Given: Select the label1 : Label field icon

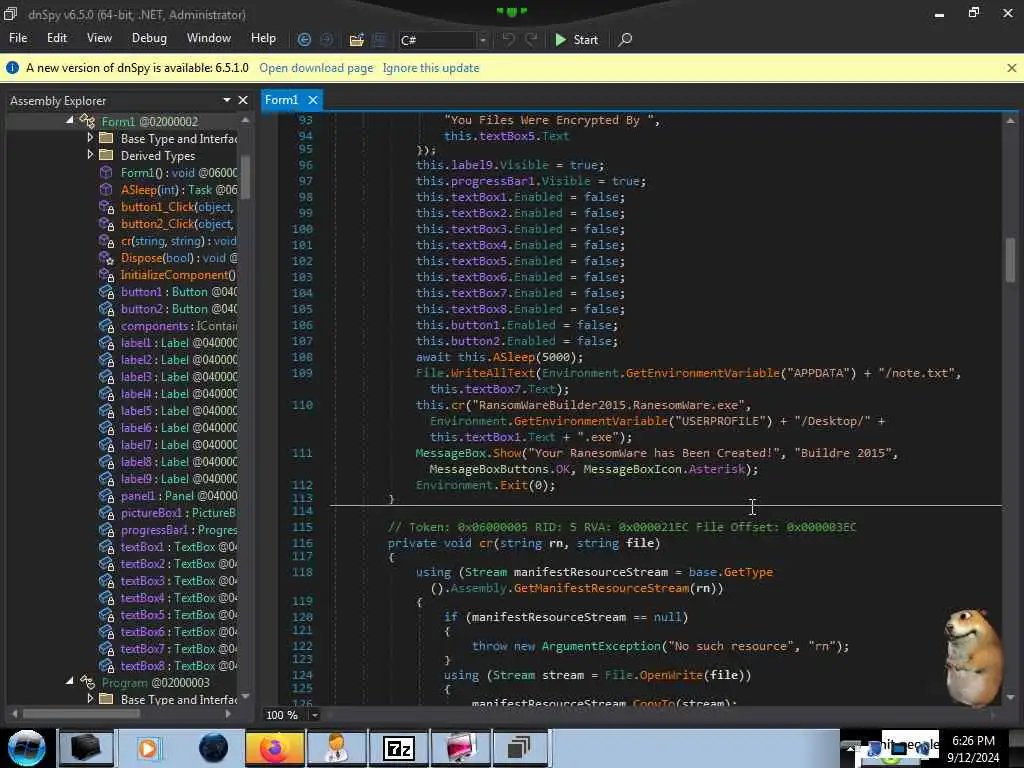Looking at the screenshot, I should [106, 343].
